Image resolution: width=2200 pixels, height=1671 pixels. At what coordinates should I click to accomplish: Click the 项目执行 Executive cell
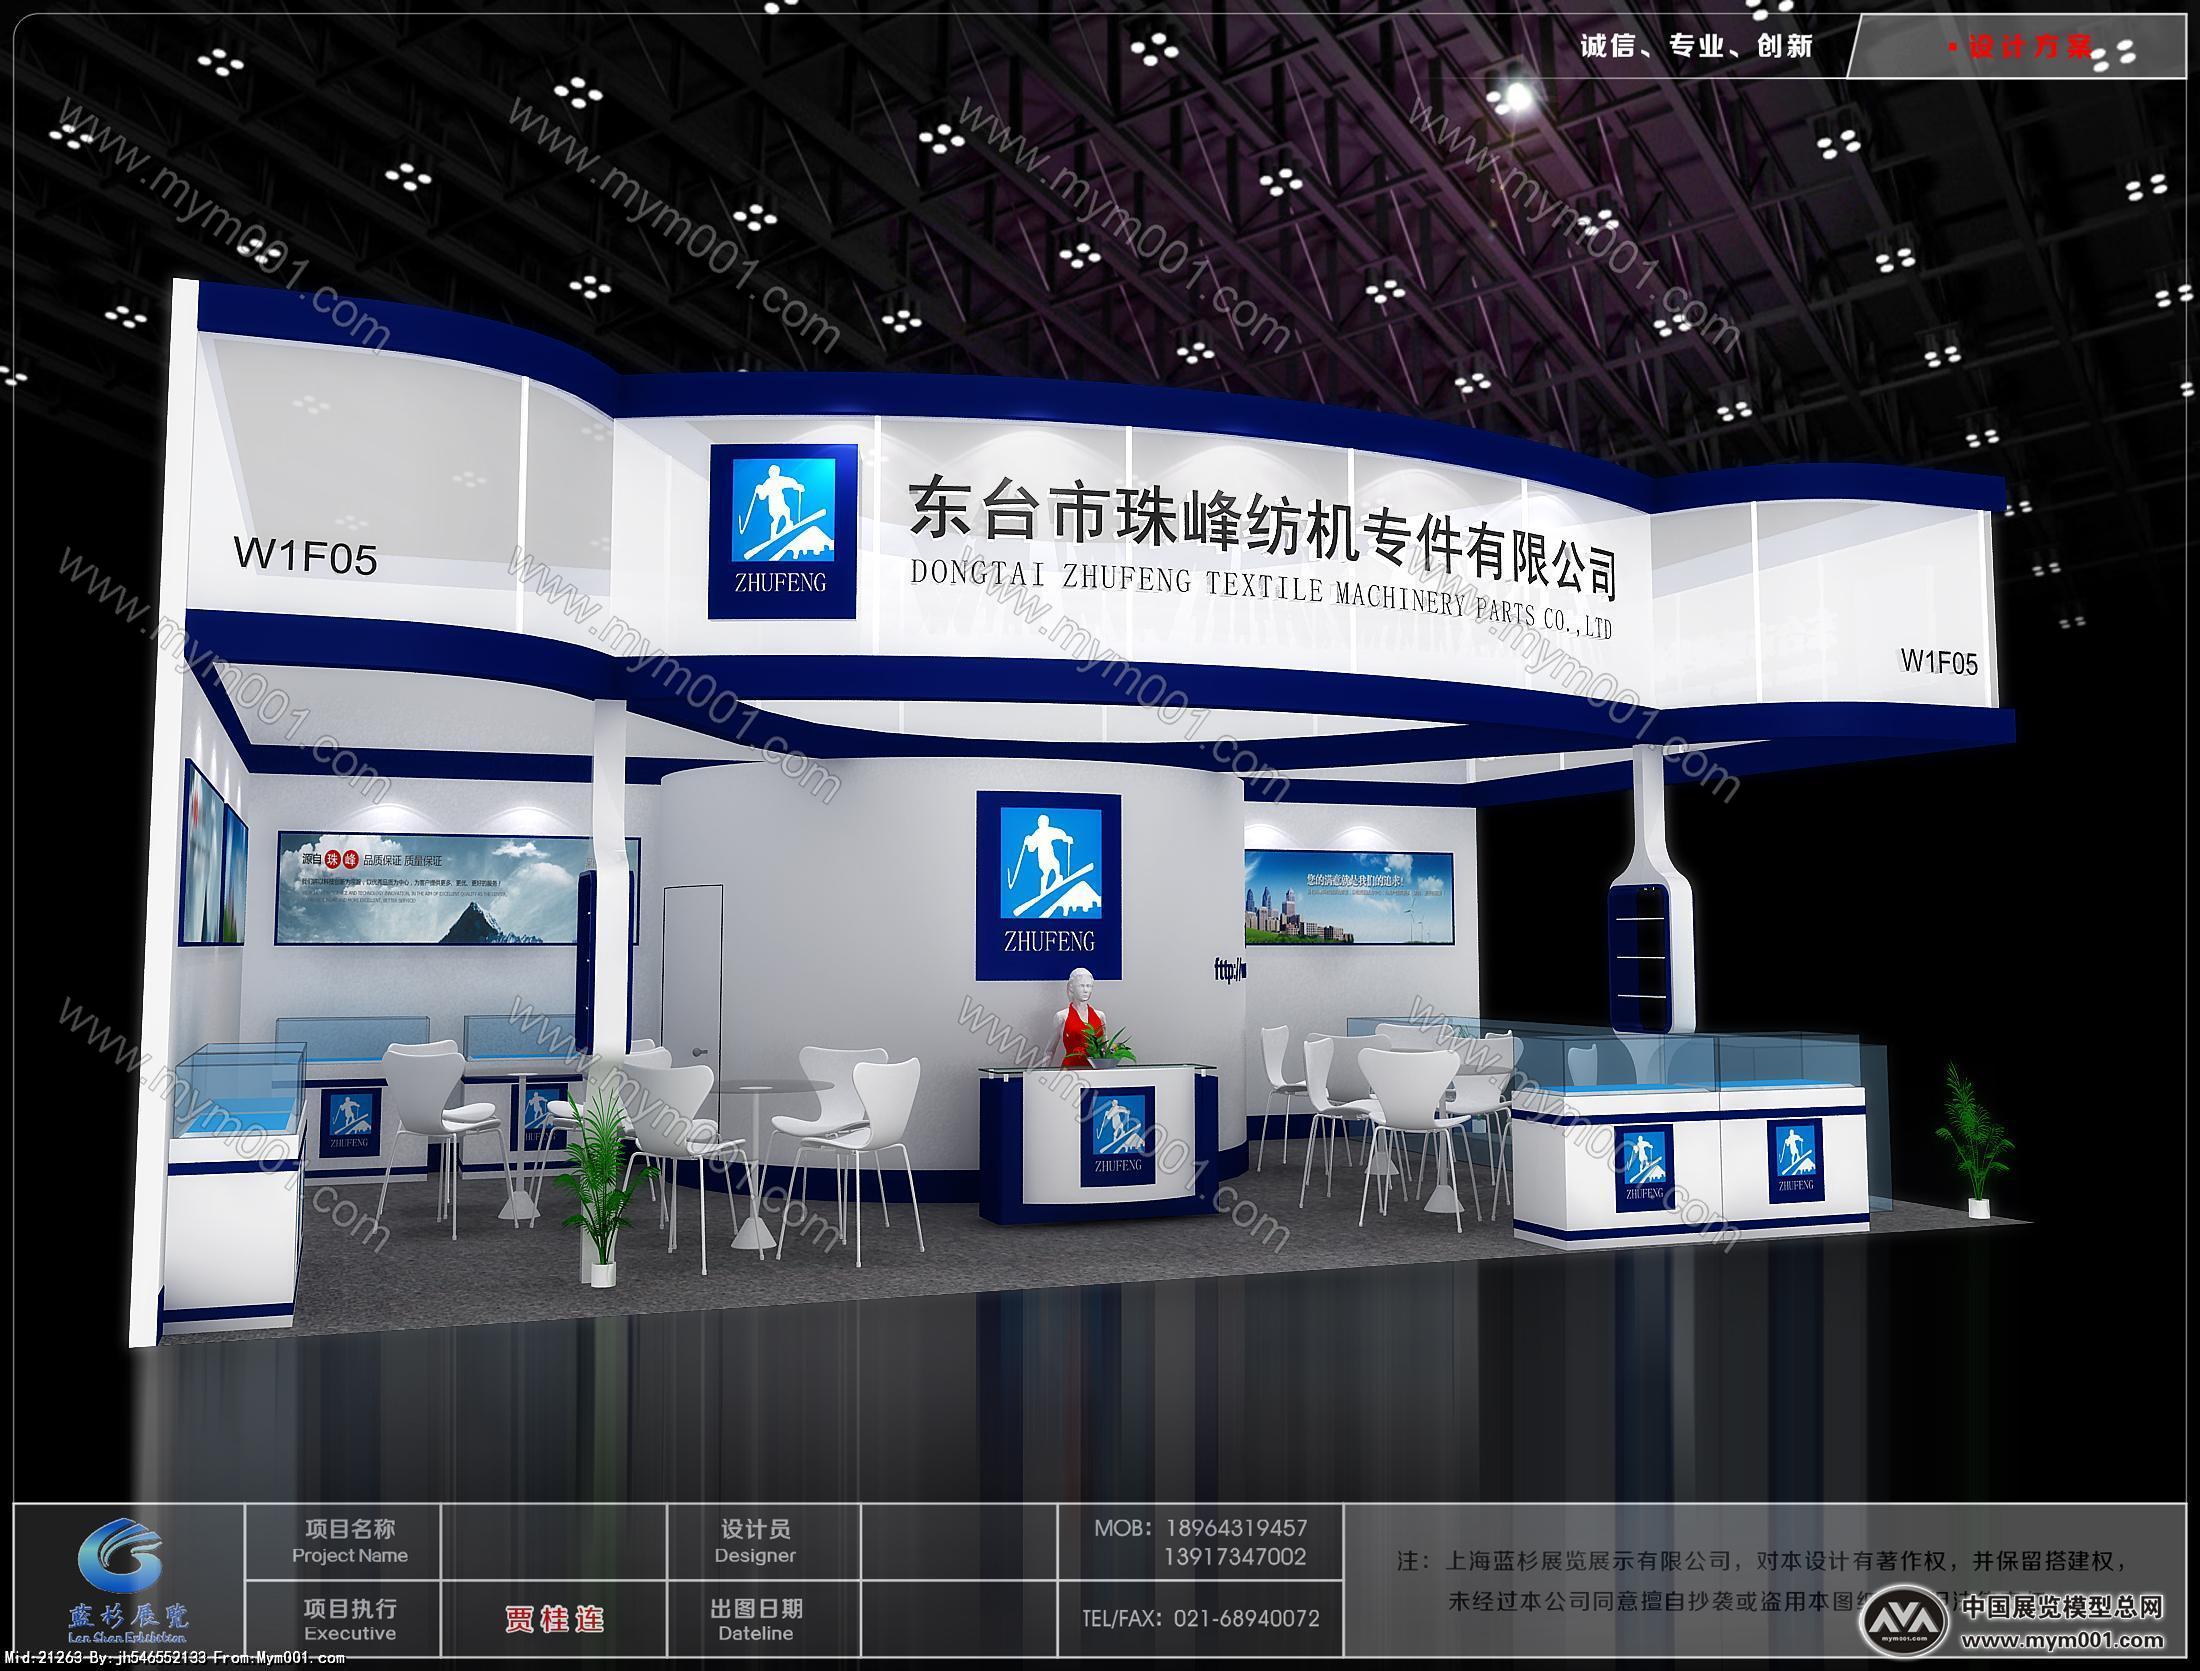pos(344,1620)
